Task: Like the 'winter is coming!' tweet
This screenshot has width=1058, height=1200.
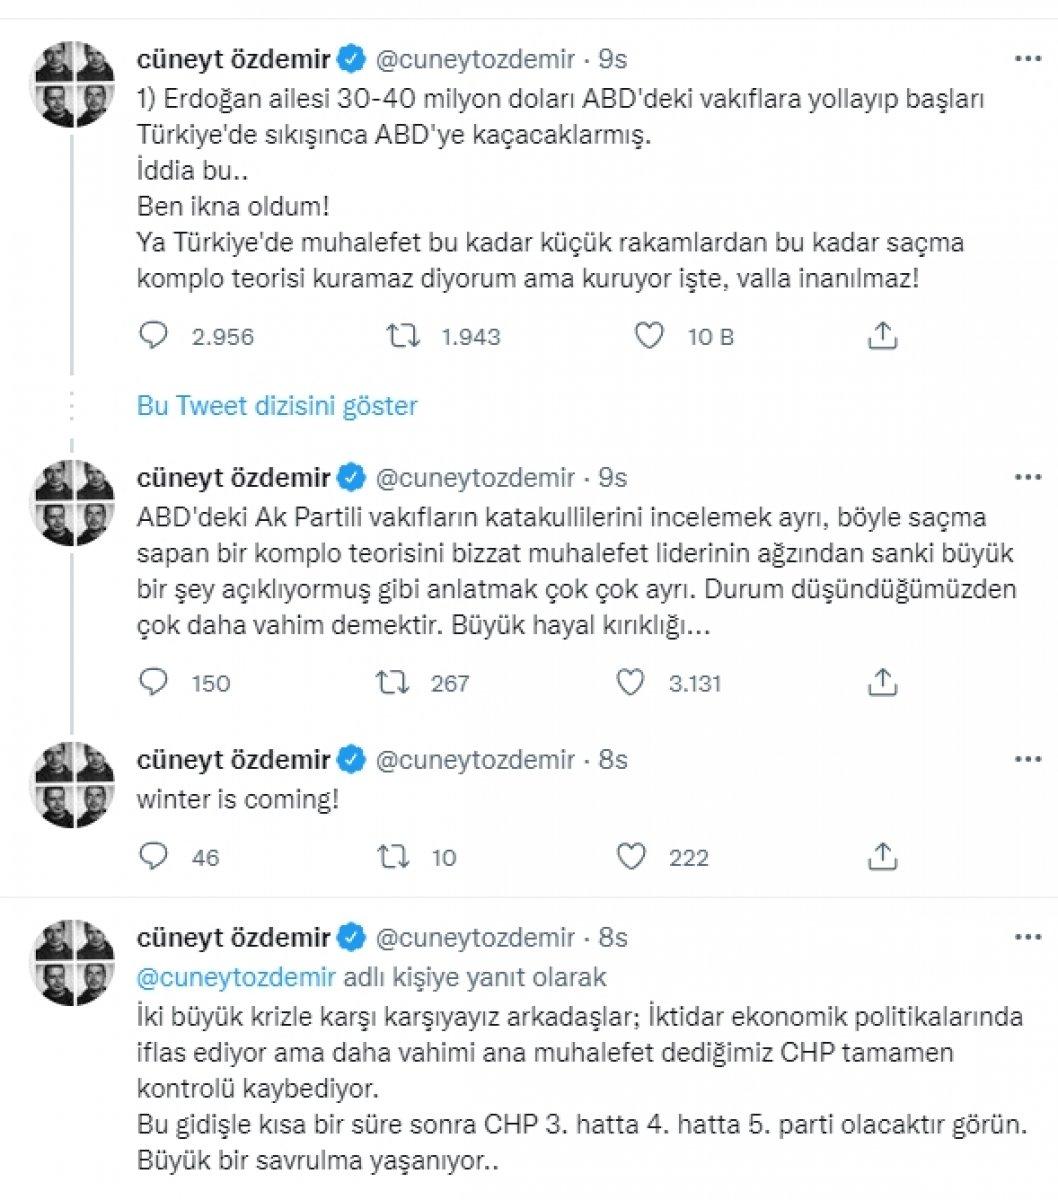Action: coord(631,856)
